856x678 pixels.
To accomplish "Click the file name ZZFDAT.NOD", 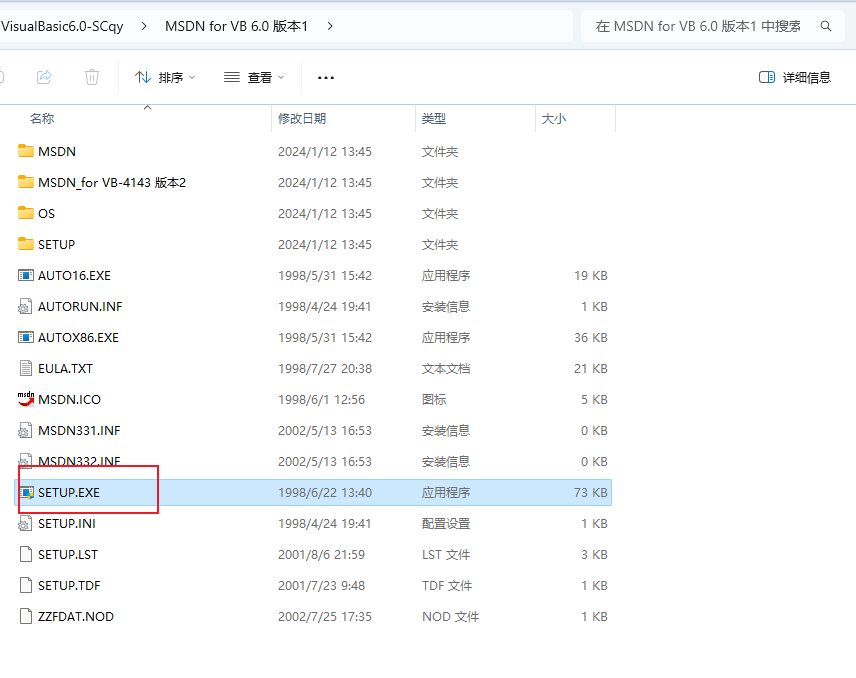I will [76, 616].
